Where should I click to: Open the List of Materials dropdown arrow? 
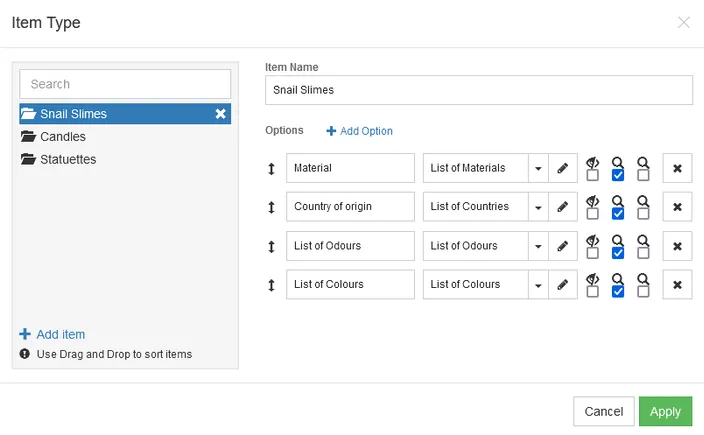tap(538, 168)
